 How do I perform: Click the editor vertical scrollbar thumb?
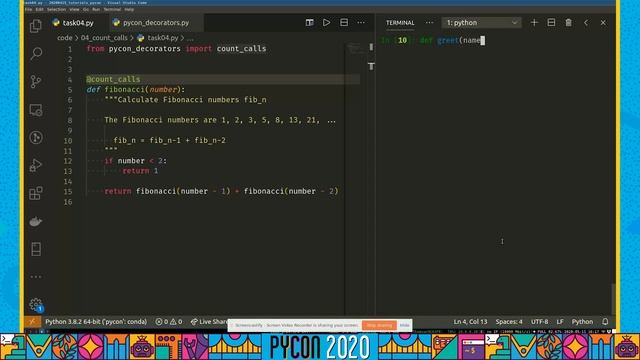(371, 47)
